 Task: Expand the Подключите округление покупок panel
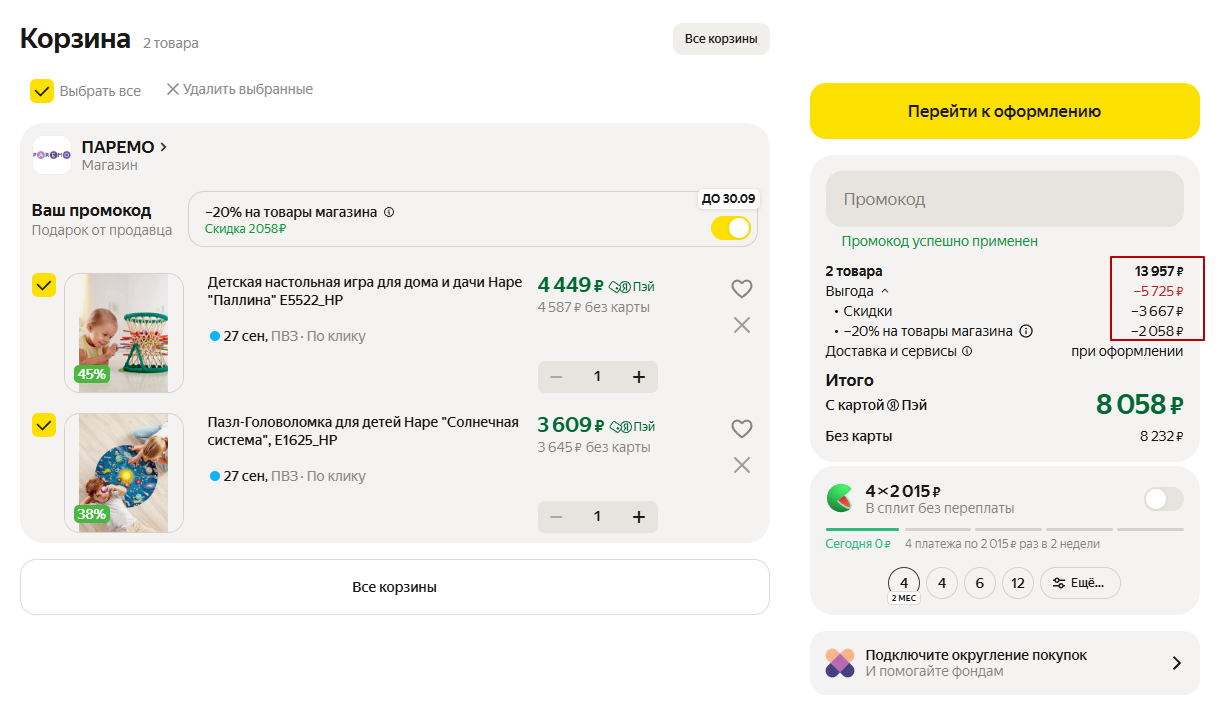coord(1176,663)
